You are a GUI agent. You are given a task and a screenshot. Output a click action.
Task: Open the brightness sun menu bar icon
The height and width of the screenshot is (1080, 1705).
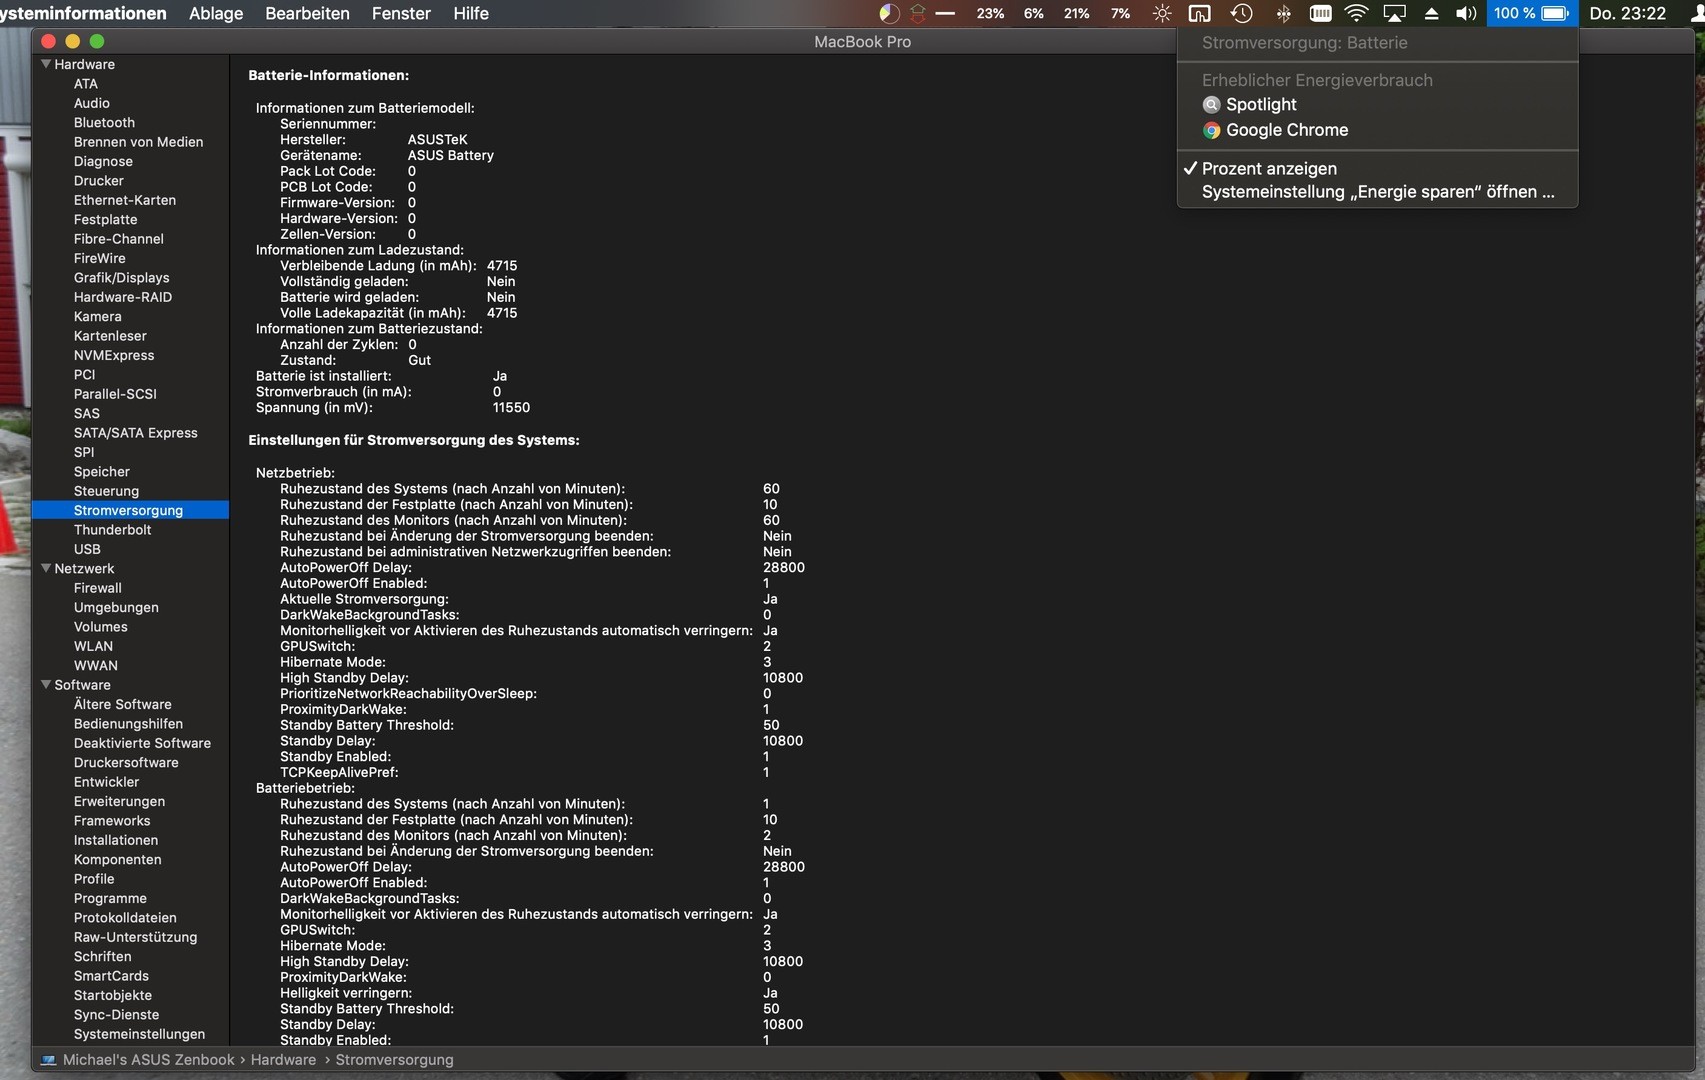[x=1161, y=14]
